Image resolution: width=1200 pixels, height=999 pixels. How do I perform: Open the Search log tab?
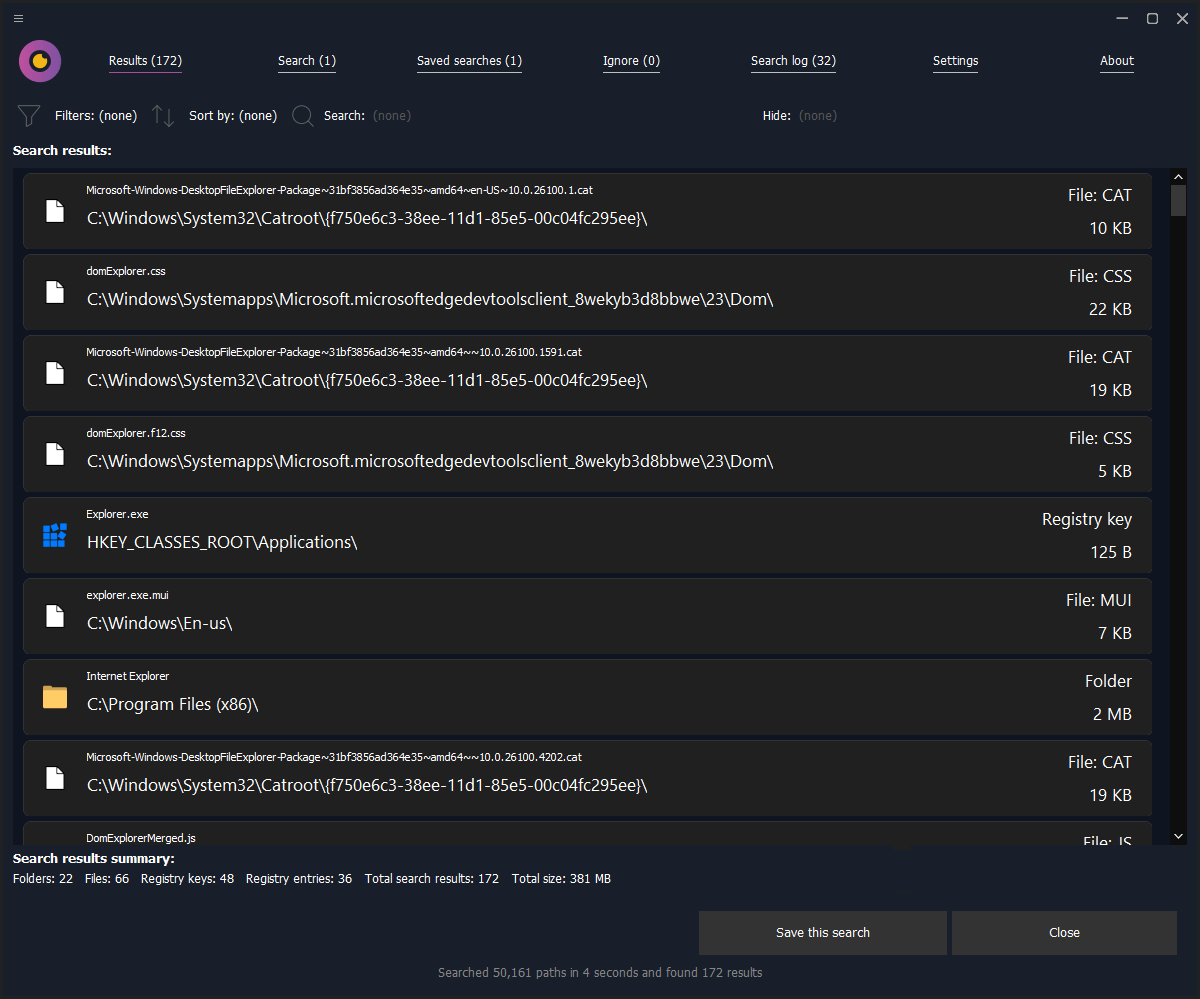coord(793,61)
